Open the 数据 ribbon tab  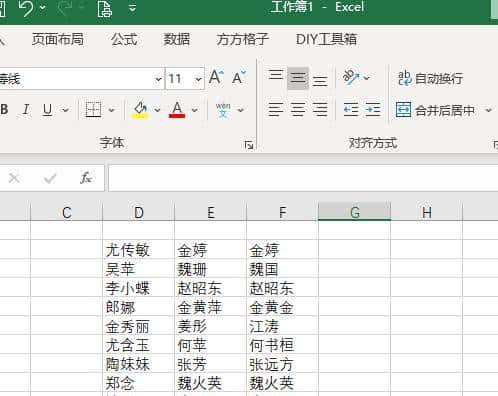177,39
